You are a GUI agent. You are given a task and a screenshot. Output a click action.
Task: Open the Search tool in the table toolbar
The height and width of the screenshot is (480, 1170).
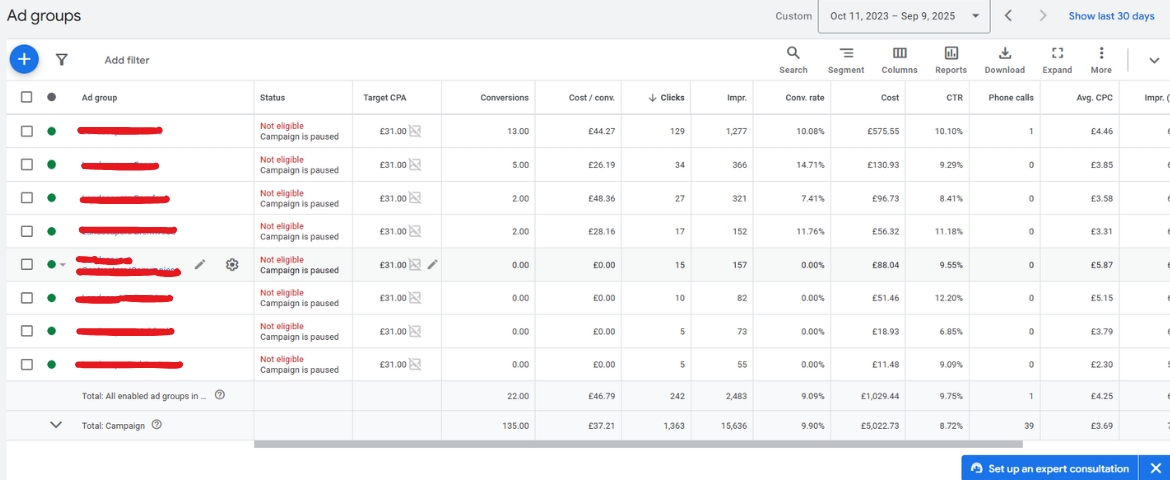(x=793, y=60)
